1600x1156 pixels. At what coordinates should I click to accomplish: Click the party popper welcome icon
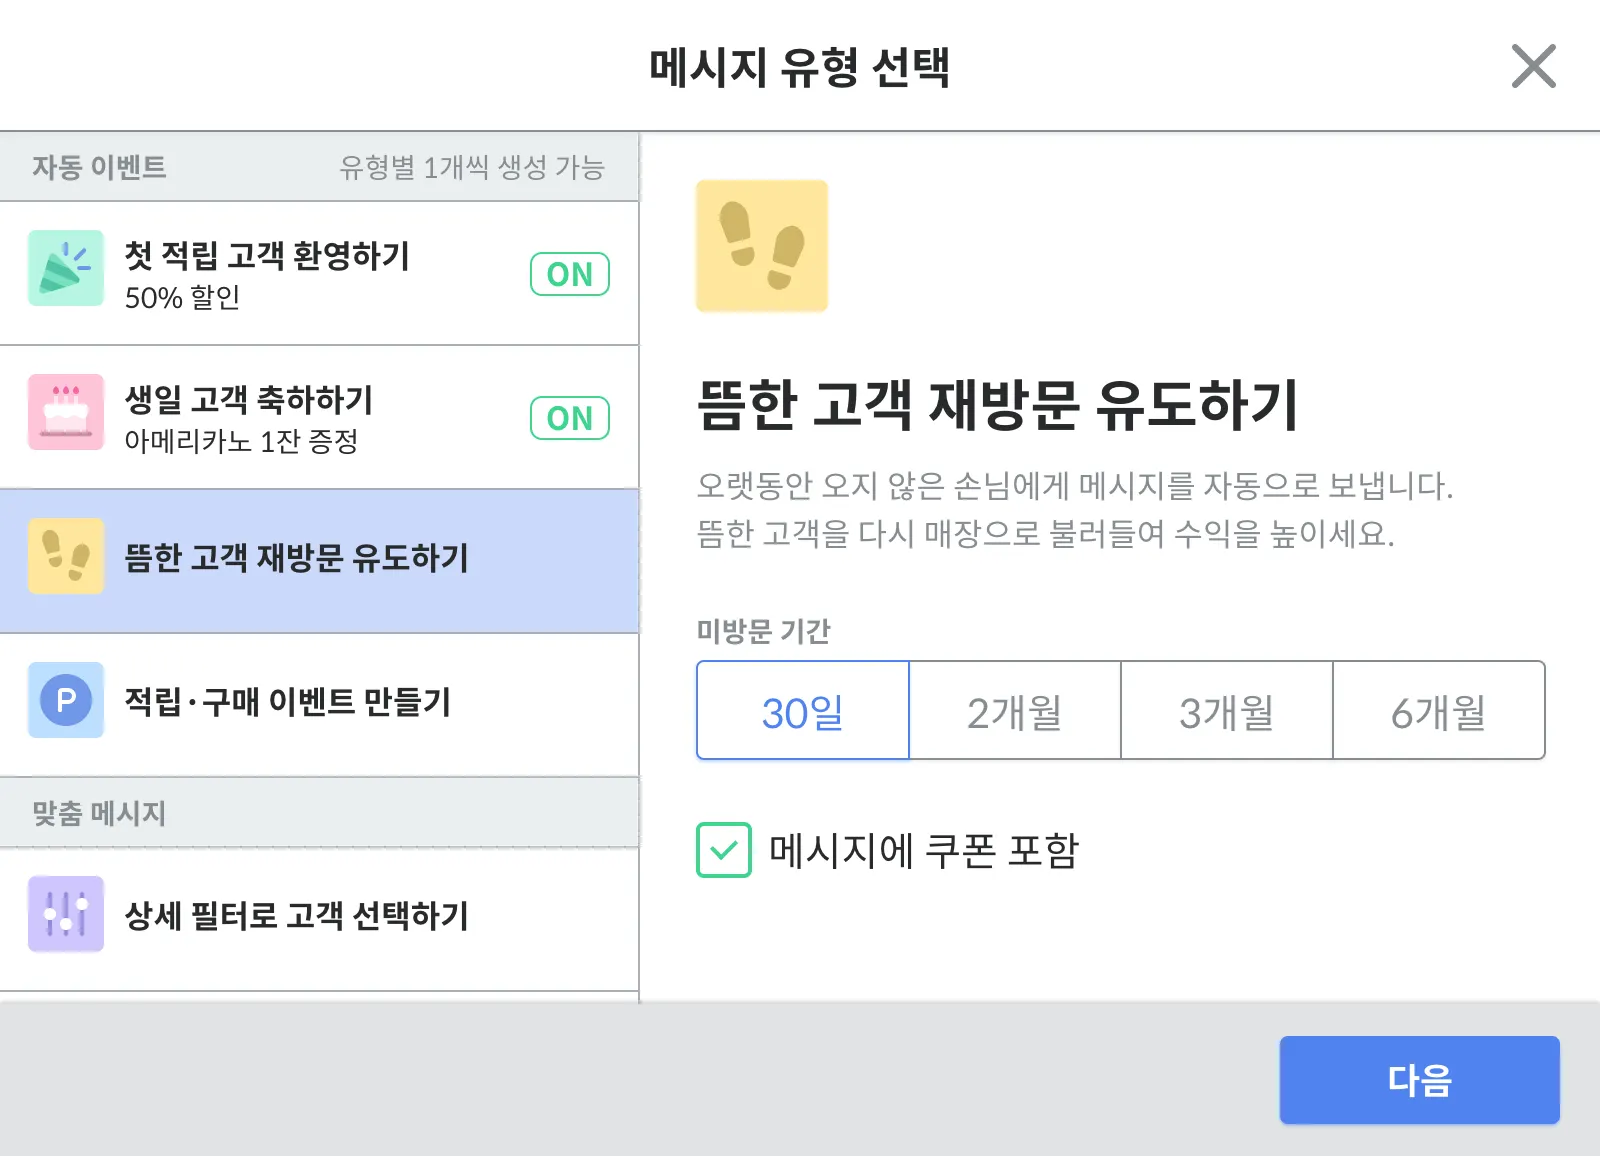[66, 269]
